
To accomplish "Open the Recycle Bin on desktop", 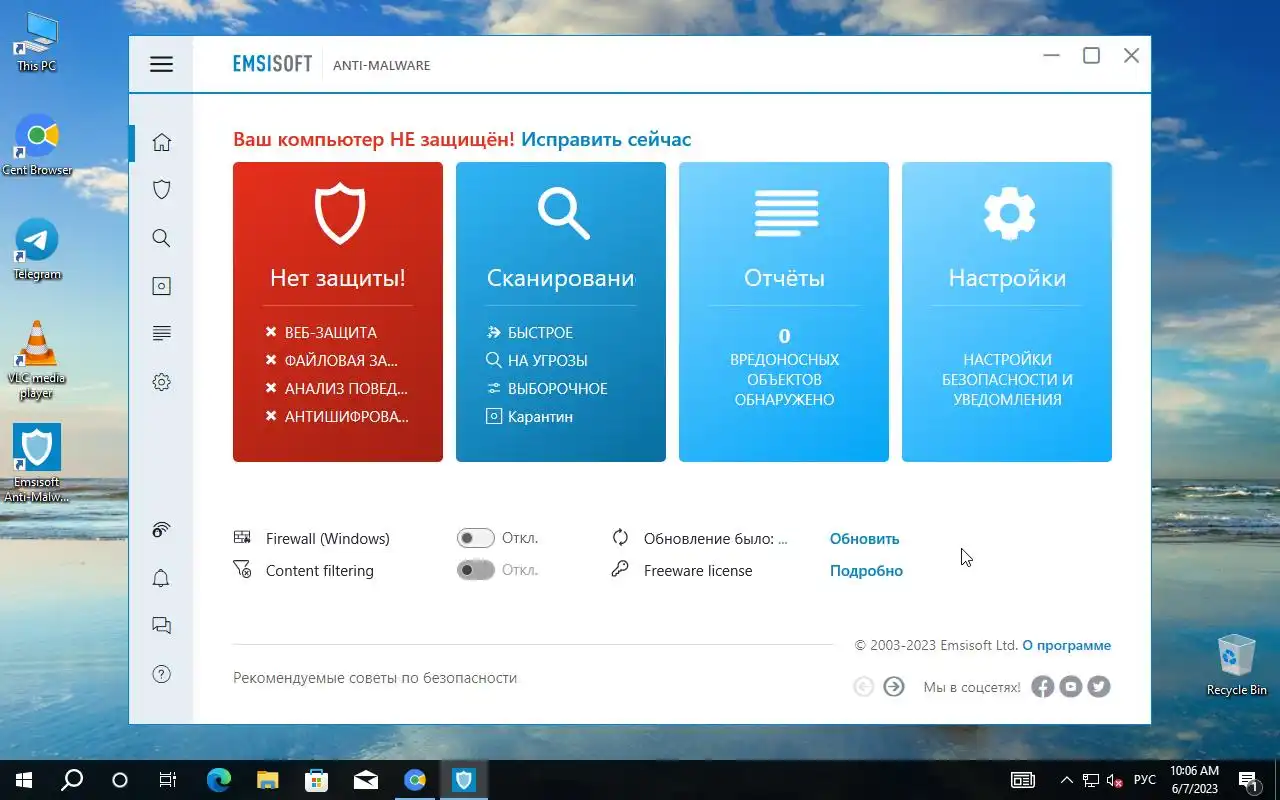I will point(1237,665).
